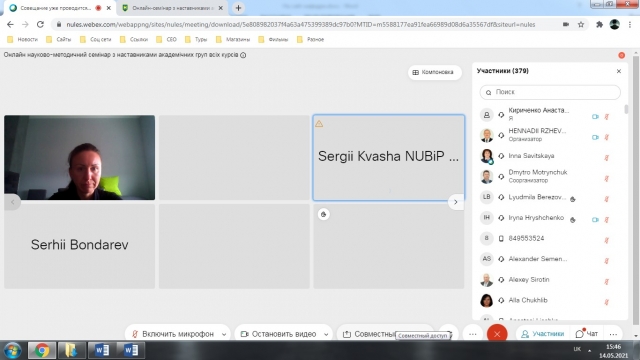
Task: Open the microphone options dropdown arrow
Action: pyautogui.click(x=224, y=334)
